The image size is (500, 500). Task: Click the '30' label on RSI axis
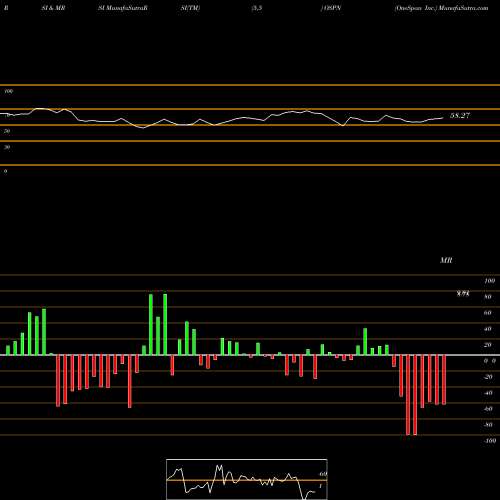(7, 147)
